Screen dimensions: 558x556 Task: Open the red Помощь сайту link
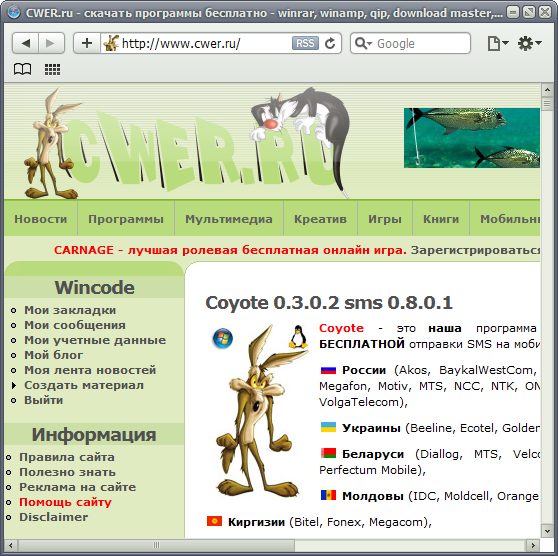point(65,502)
